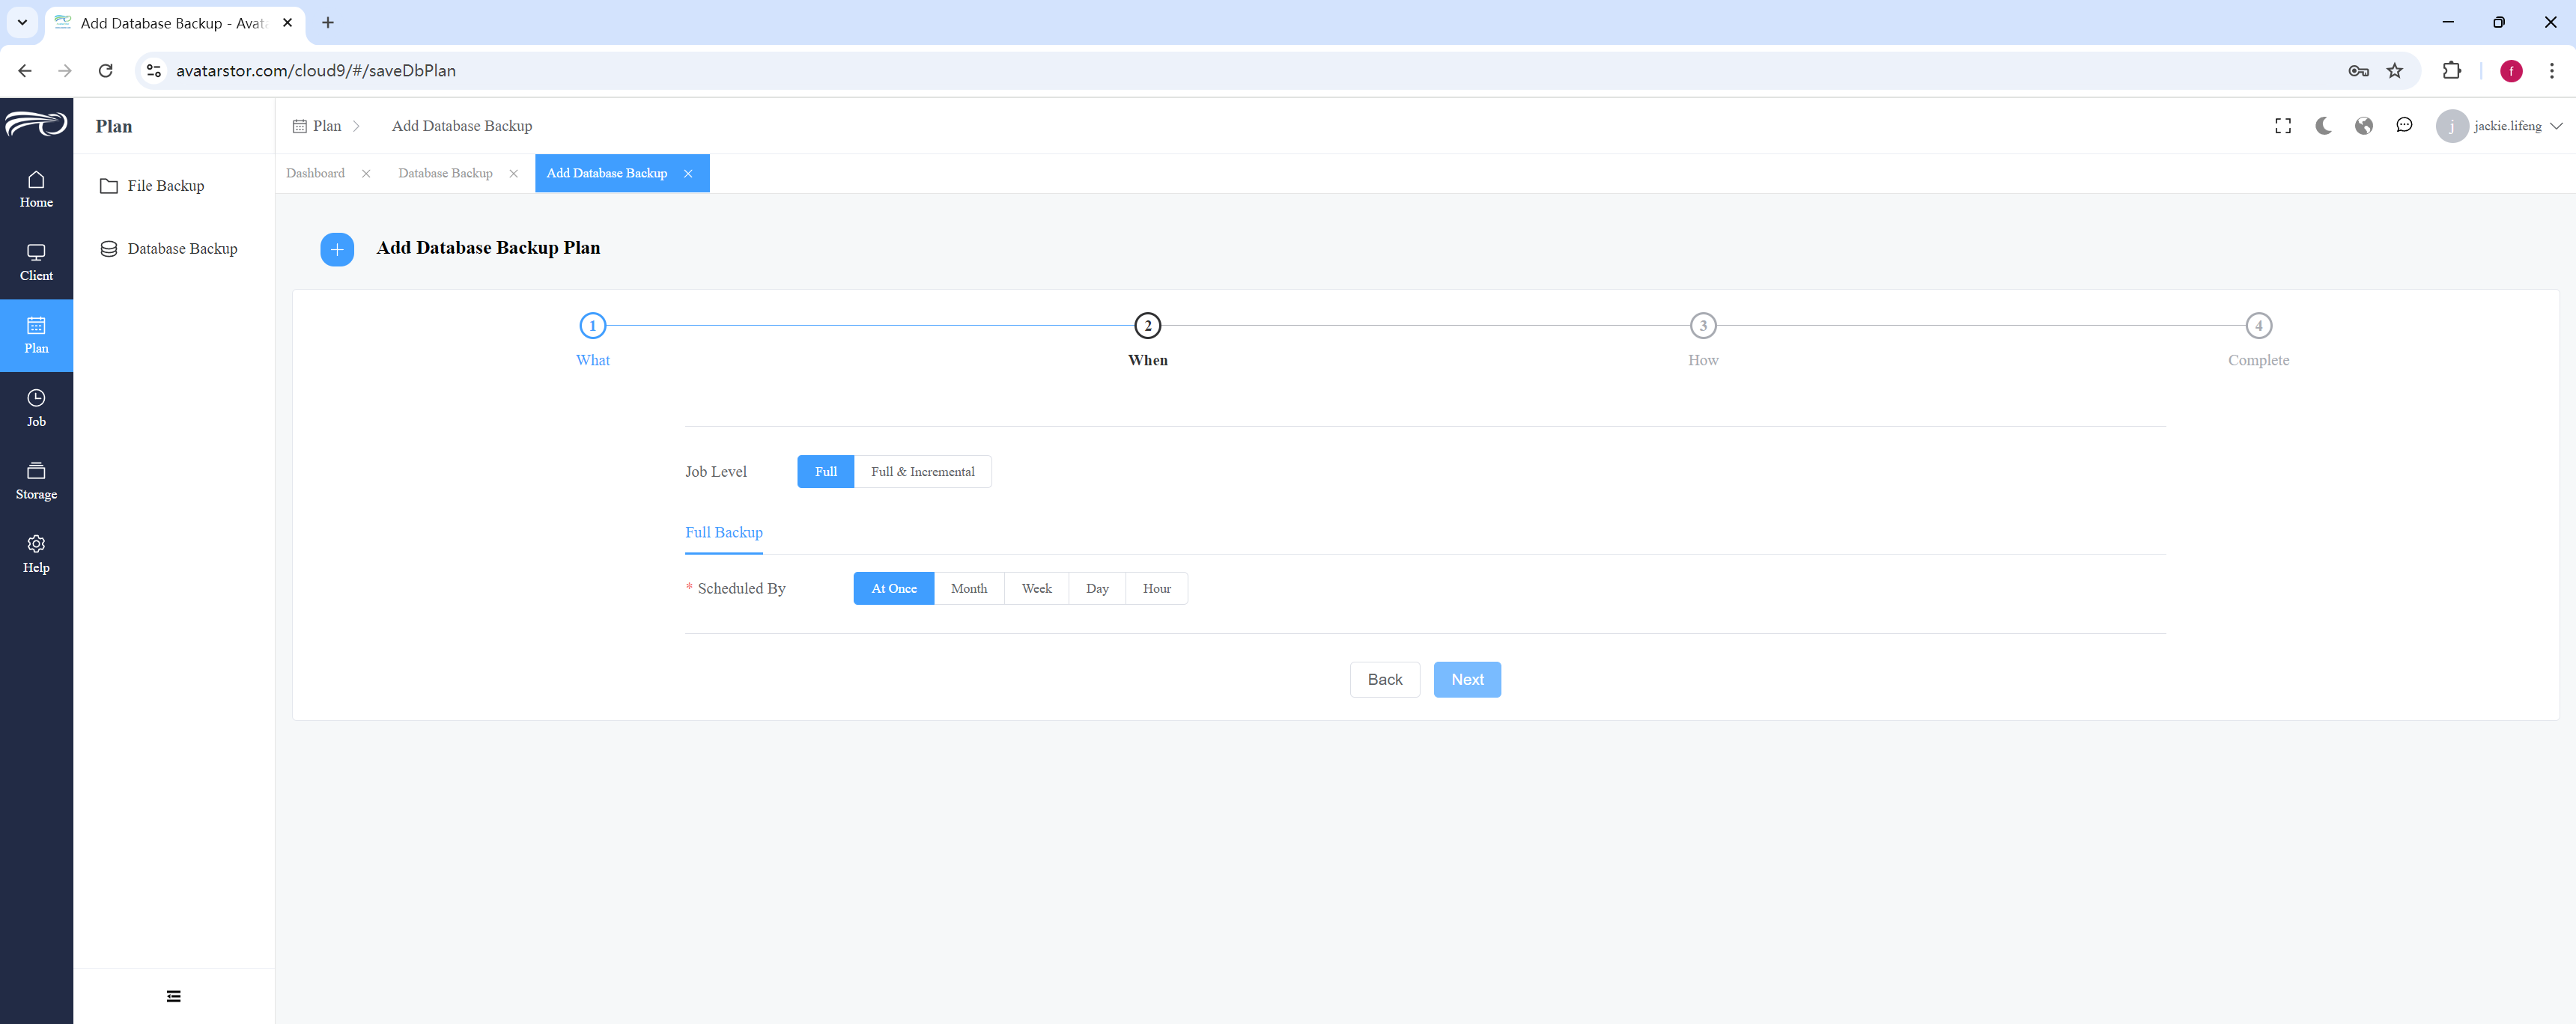Schedule the backup by Week

tap(1036, 589)
